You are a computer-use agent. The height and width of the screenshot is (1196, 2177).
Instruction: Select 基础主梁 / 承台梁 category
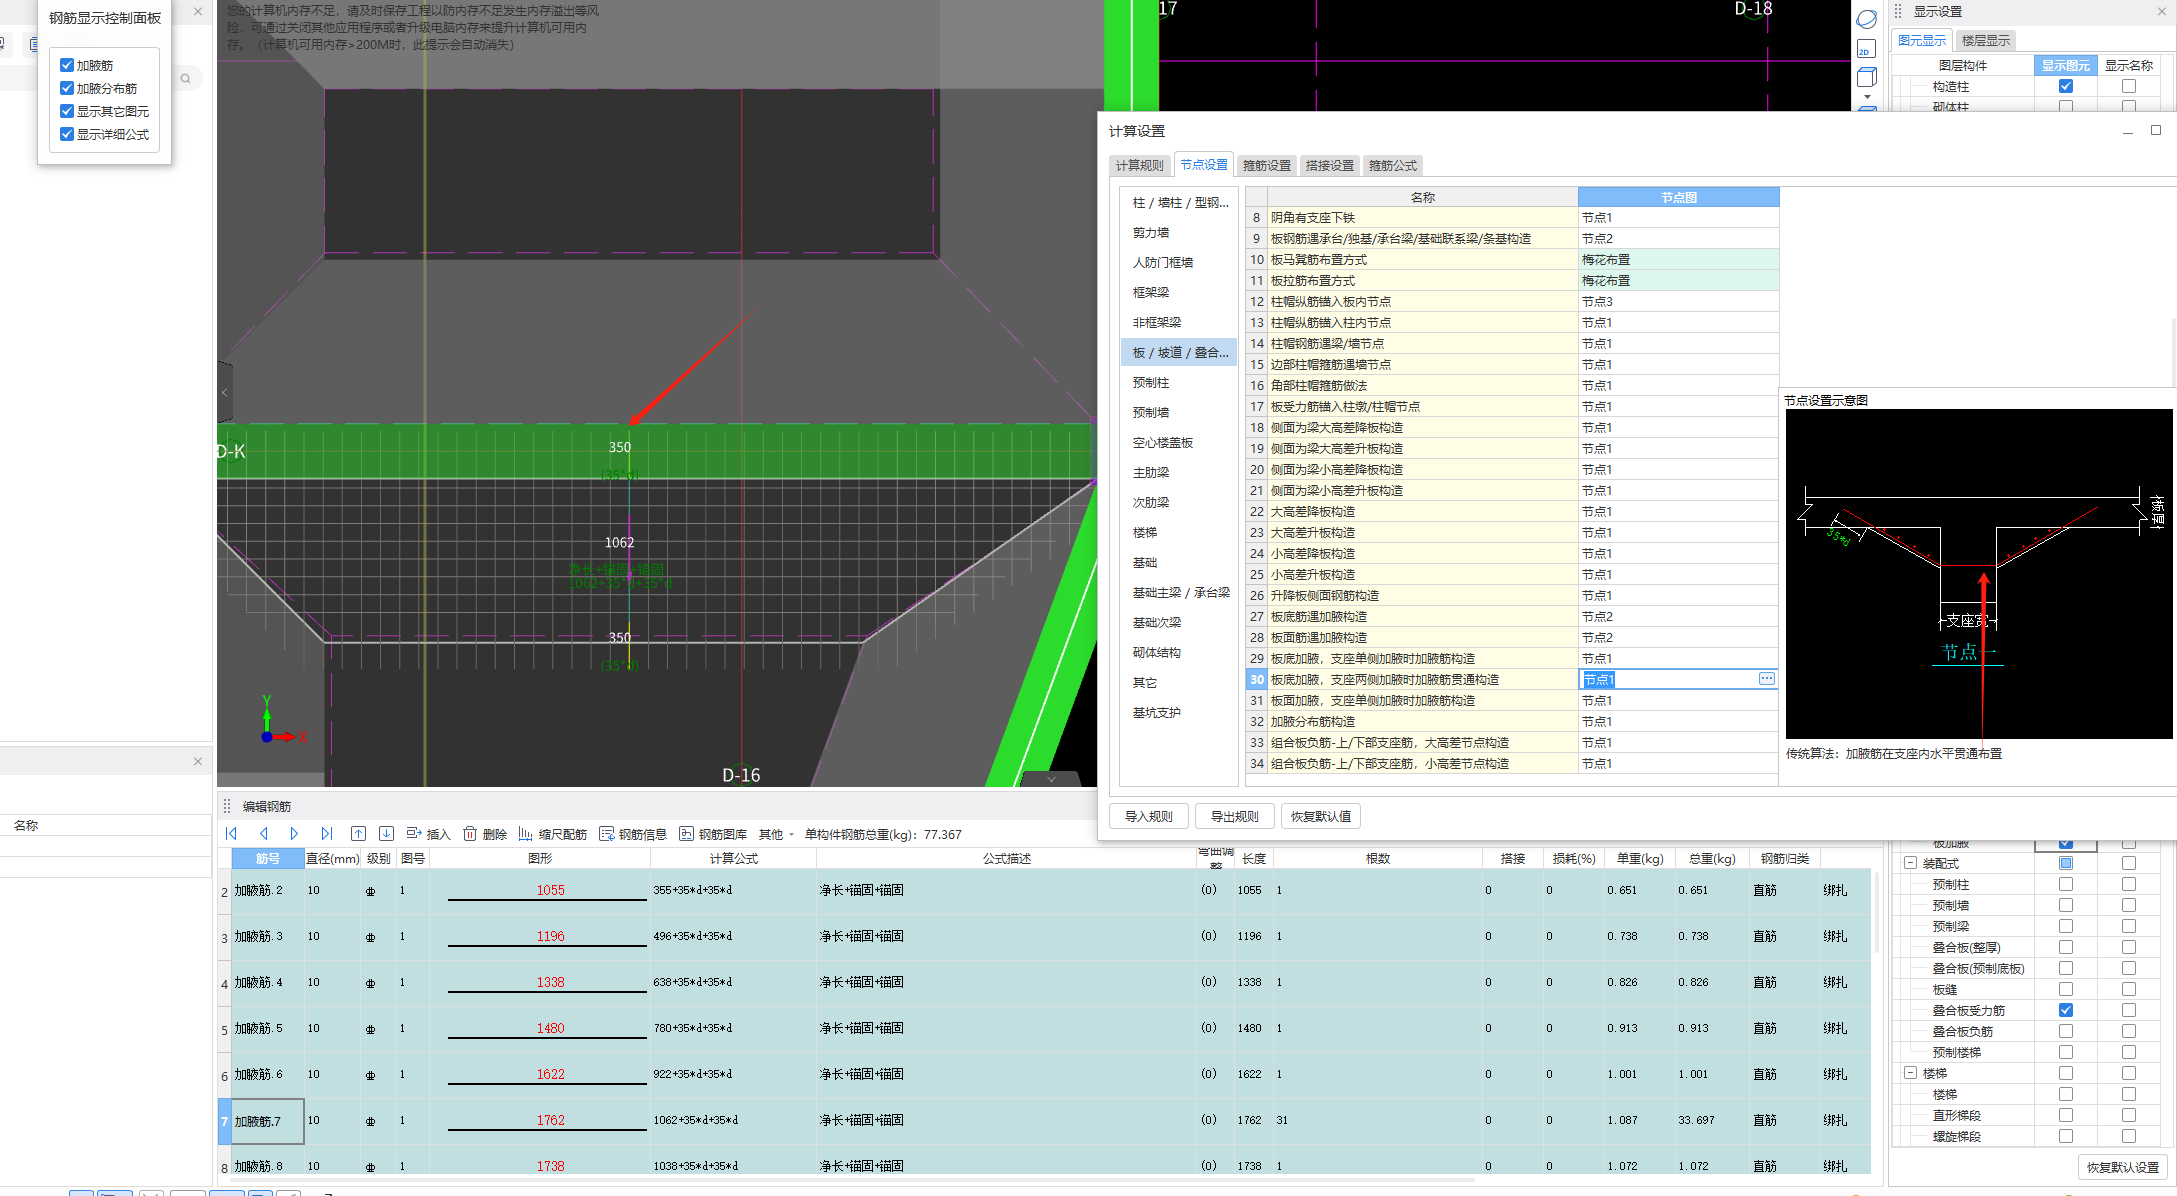tap(1181, 592)
